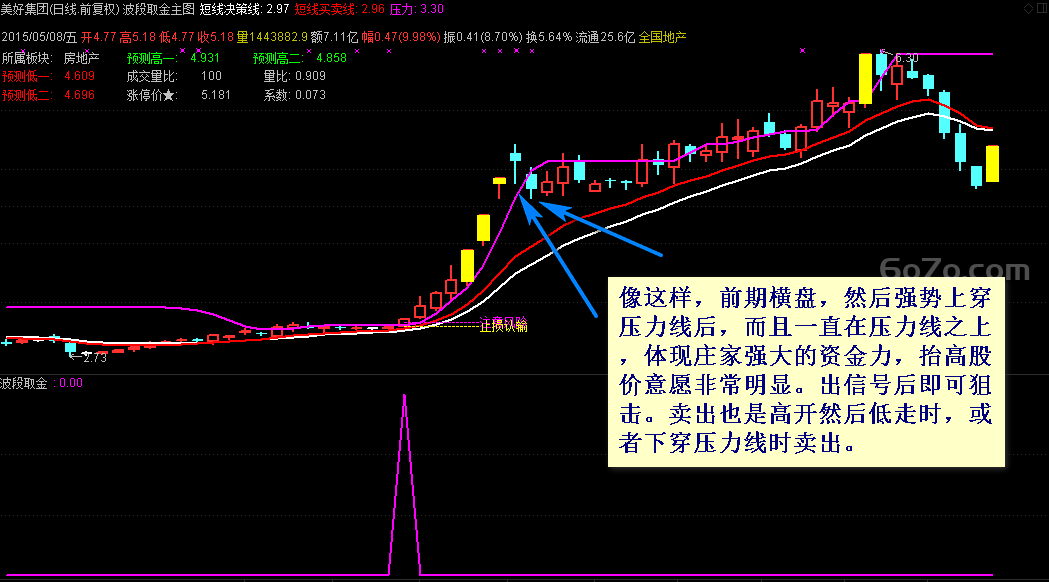Click the 2.73 low price arrow marker
This screenshot has height=582, width=1049.
[x=88, y=357]
